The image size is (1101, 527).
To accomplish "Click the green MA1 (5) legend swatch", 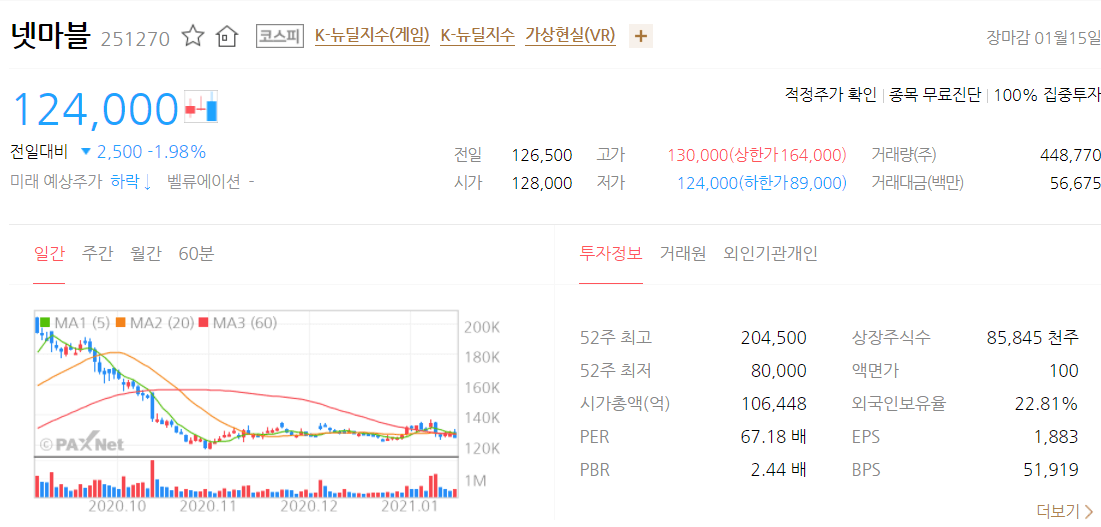I will pos(46,323).
